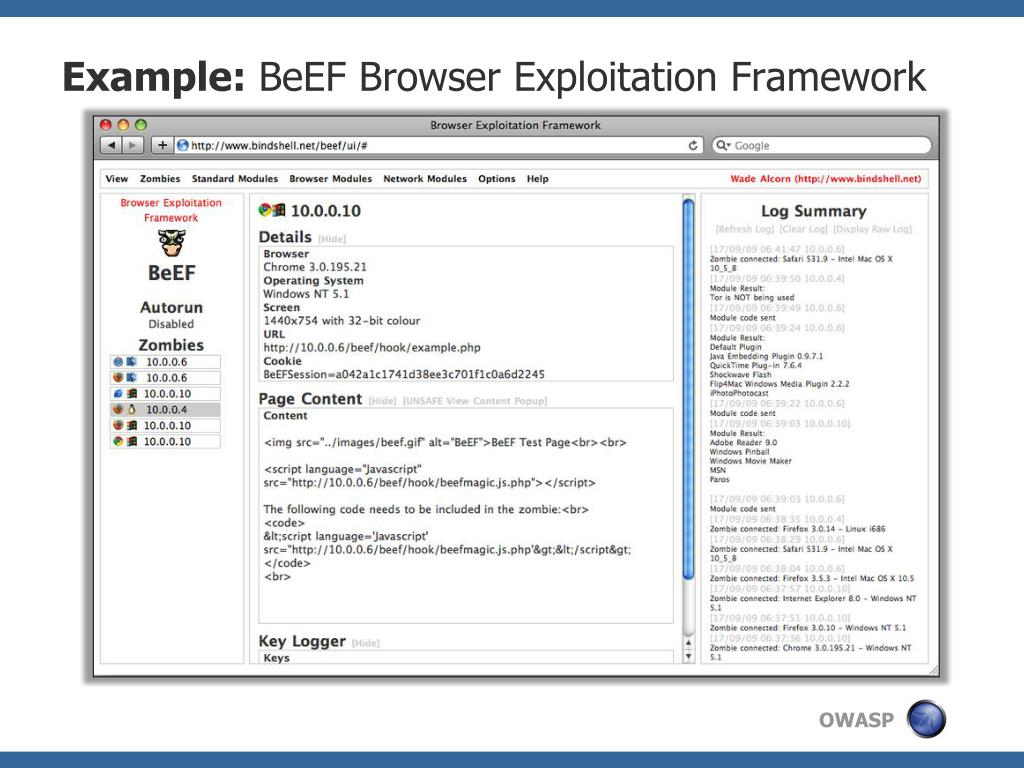Click the Display Raw Log link
Image resolution: width=1024 pixels, height=768 pixels.
coord(872,229)
